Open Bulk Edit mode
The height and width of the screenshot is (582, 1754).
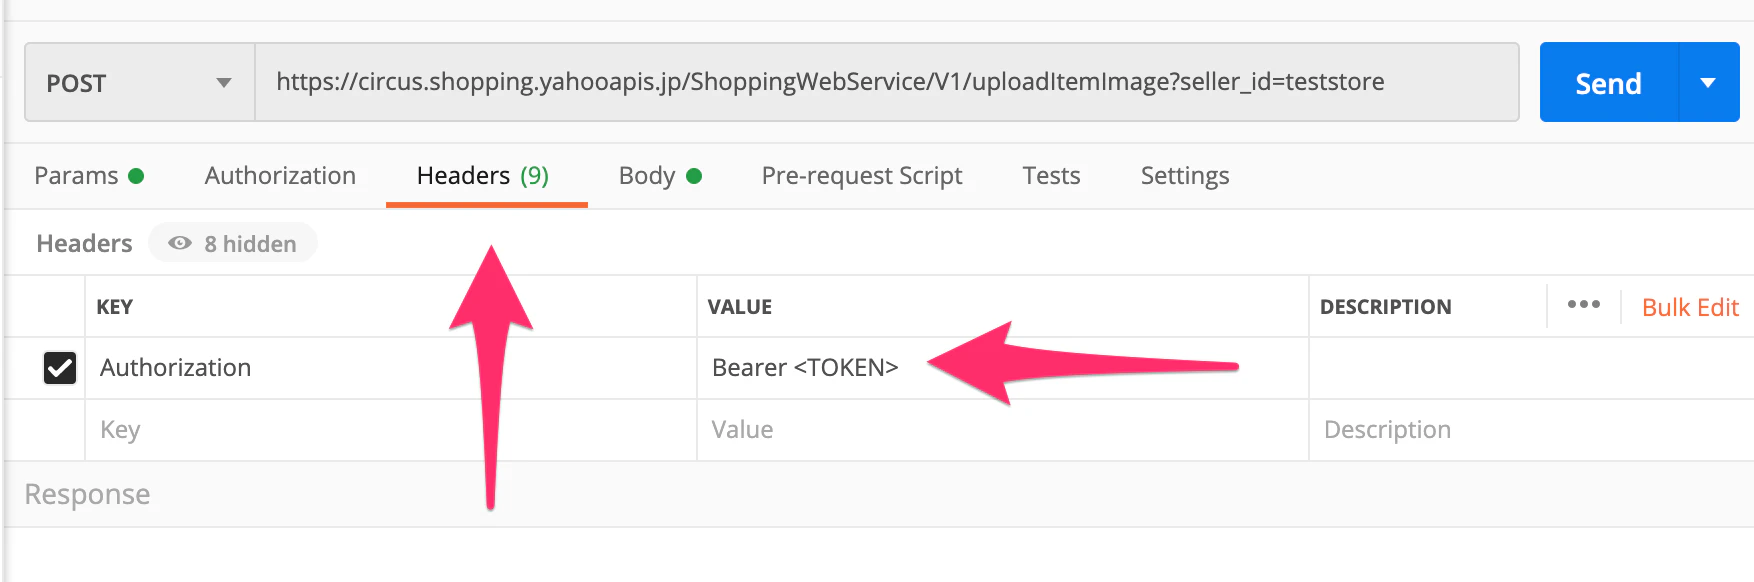(1690, 307)
